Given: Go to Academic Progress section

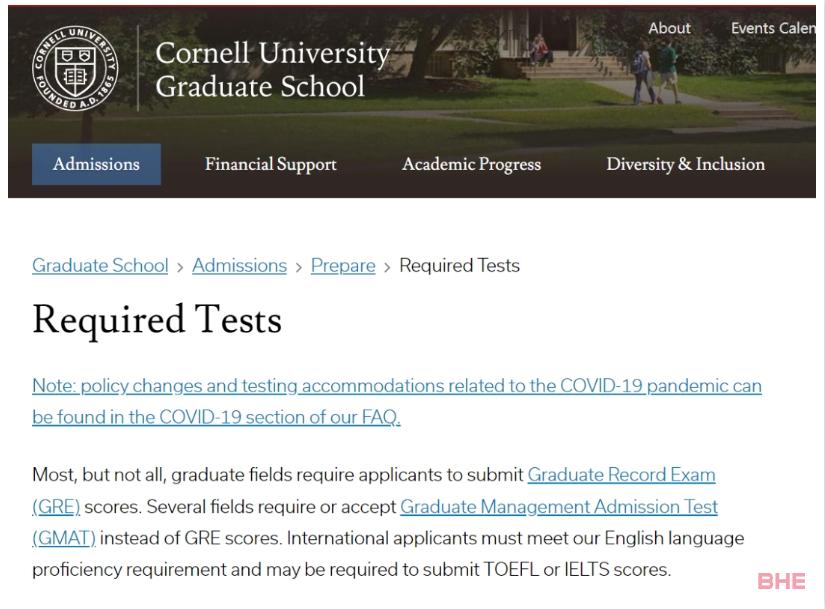Looking at the screenshot, I should coord(471,164).
